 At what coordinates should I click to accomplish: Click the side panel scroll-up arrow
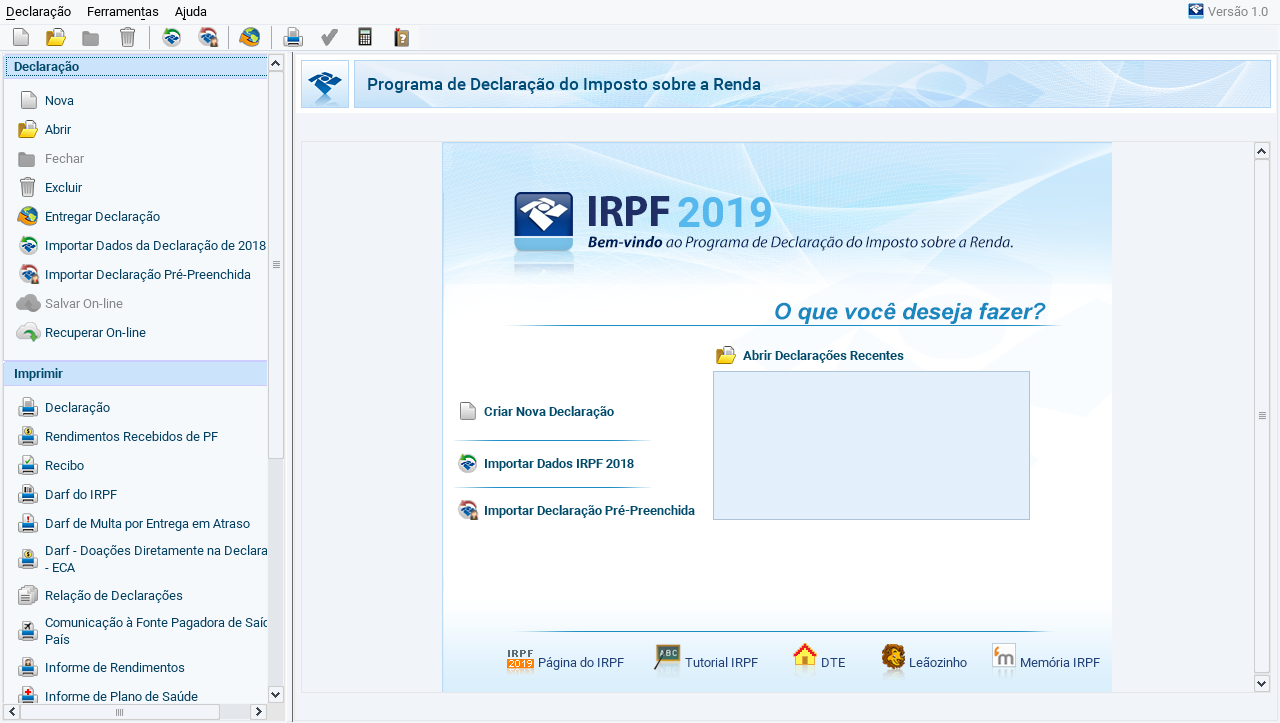pyautogui.click(x=276, y=63)
